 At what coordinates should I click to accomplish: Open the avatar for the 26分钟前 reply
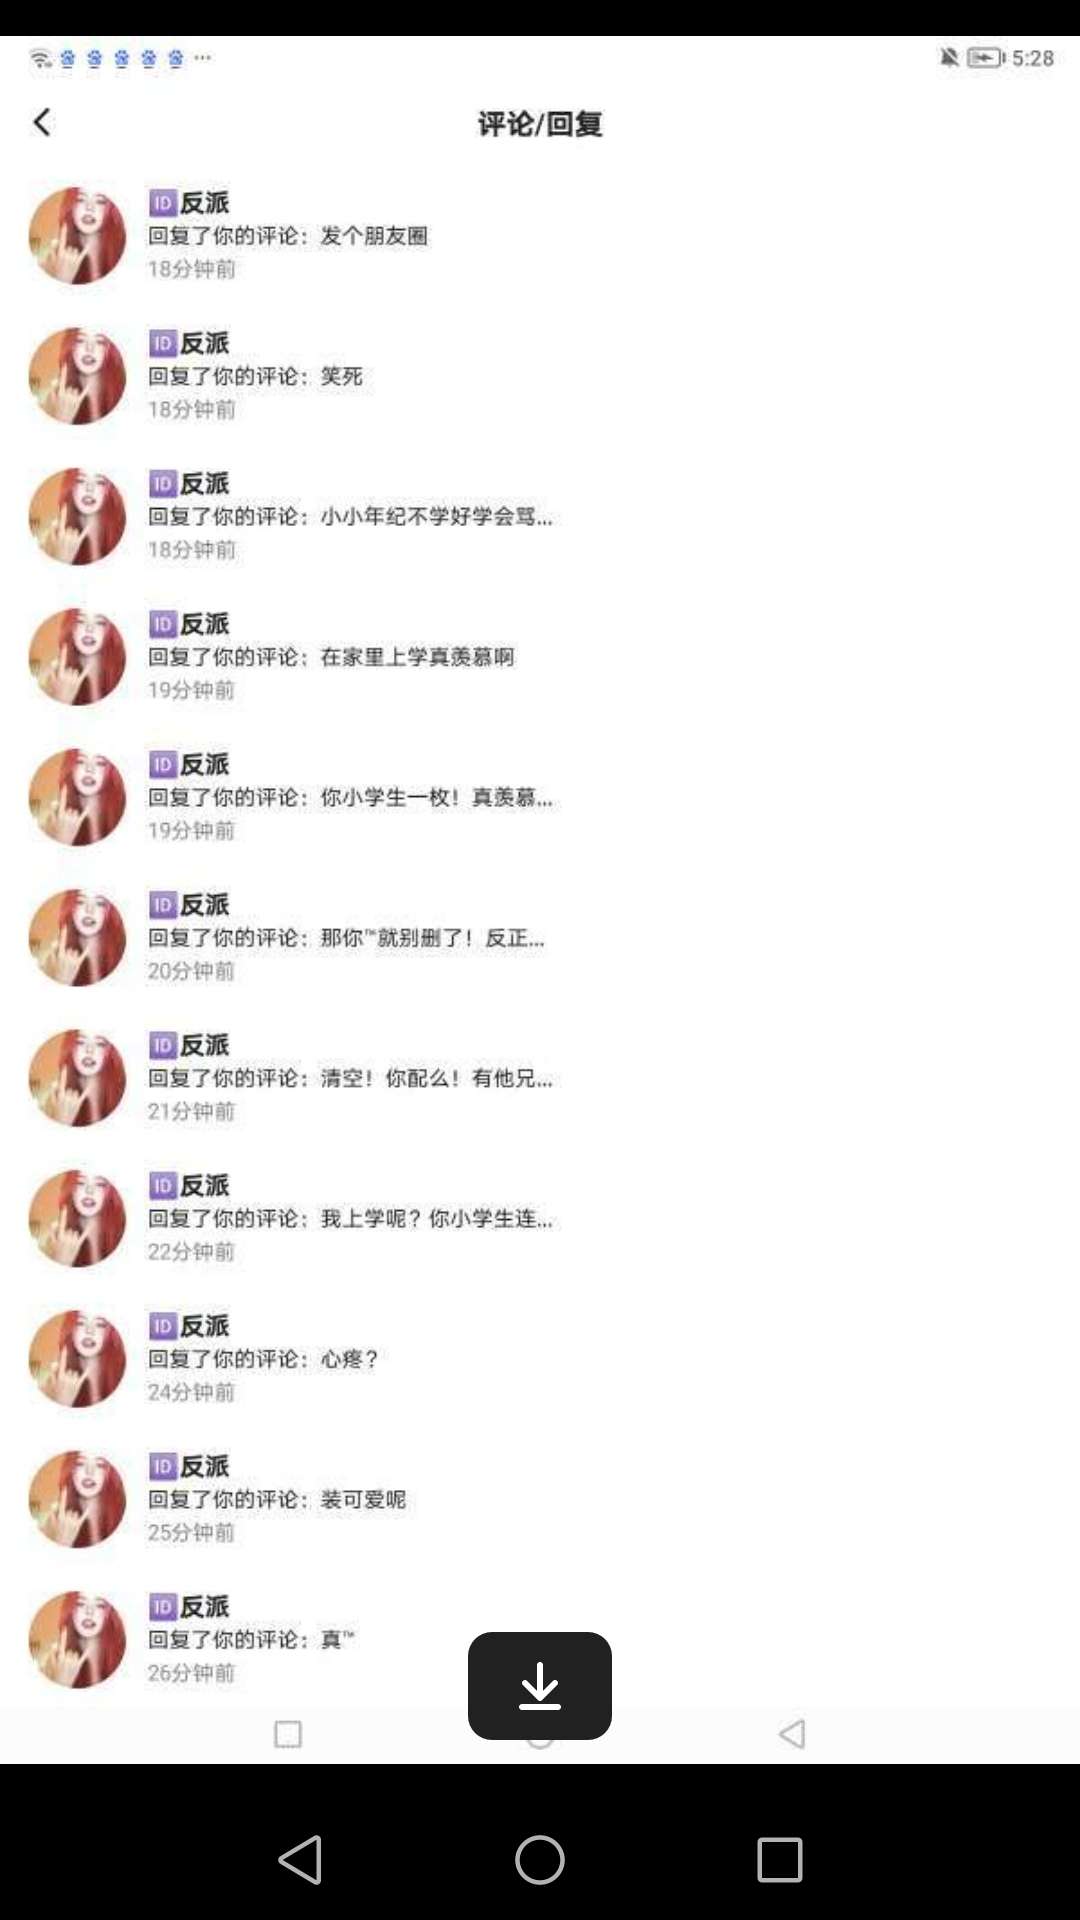coord(78,1640)
